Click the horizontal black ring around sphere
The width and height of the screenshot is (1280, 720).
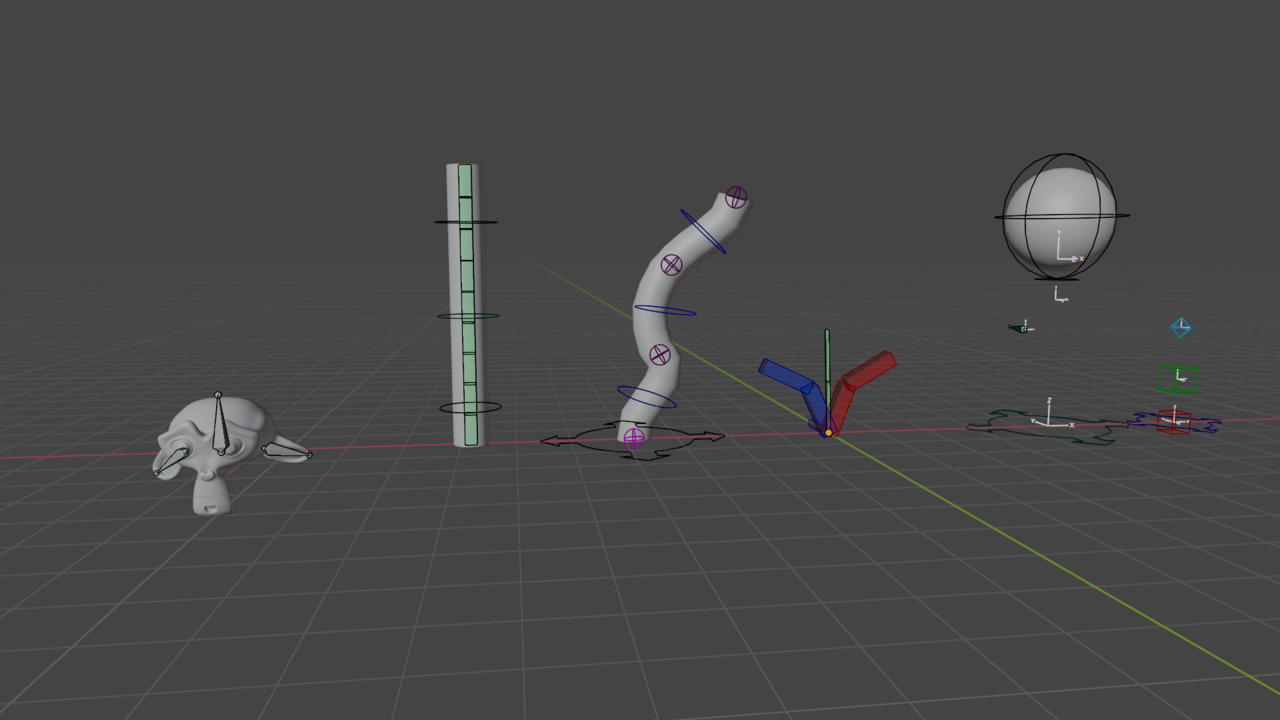tap(1061, 216)
